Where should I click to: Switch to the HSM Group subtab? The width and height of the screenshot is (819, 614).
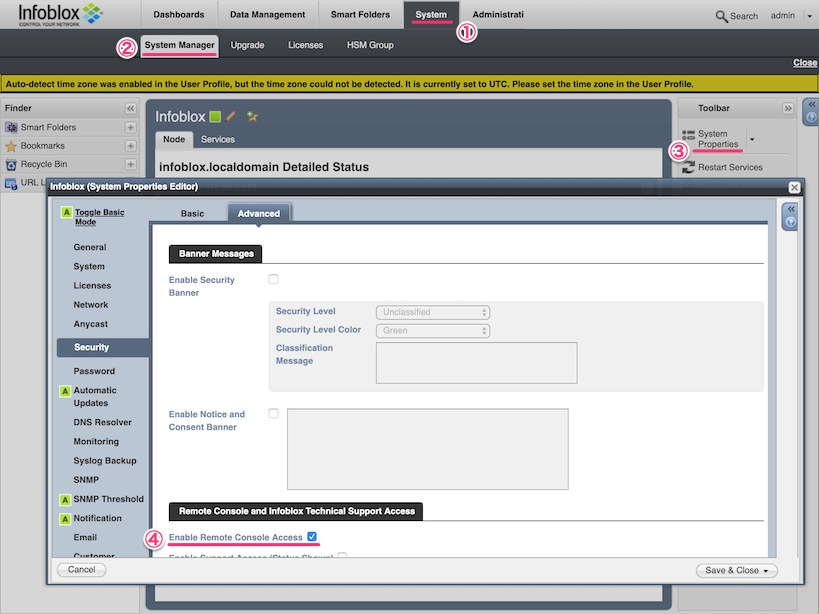pos(370,45)
